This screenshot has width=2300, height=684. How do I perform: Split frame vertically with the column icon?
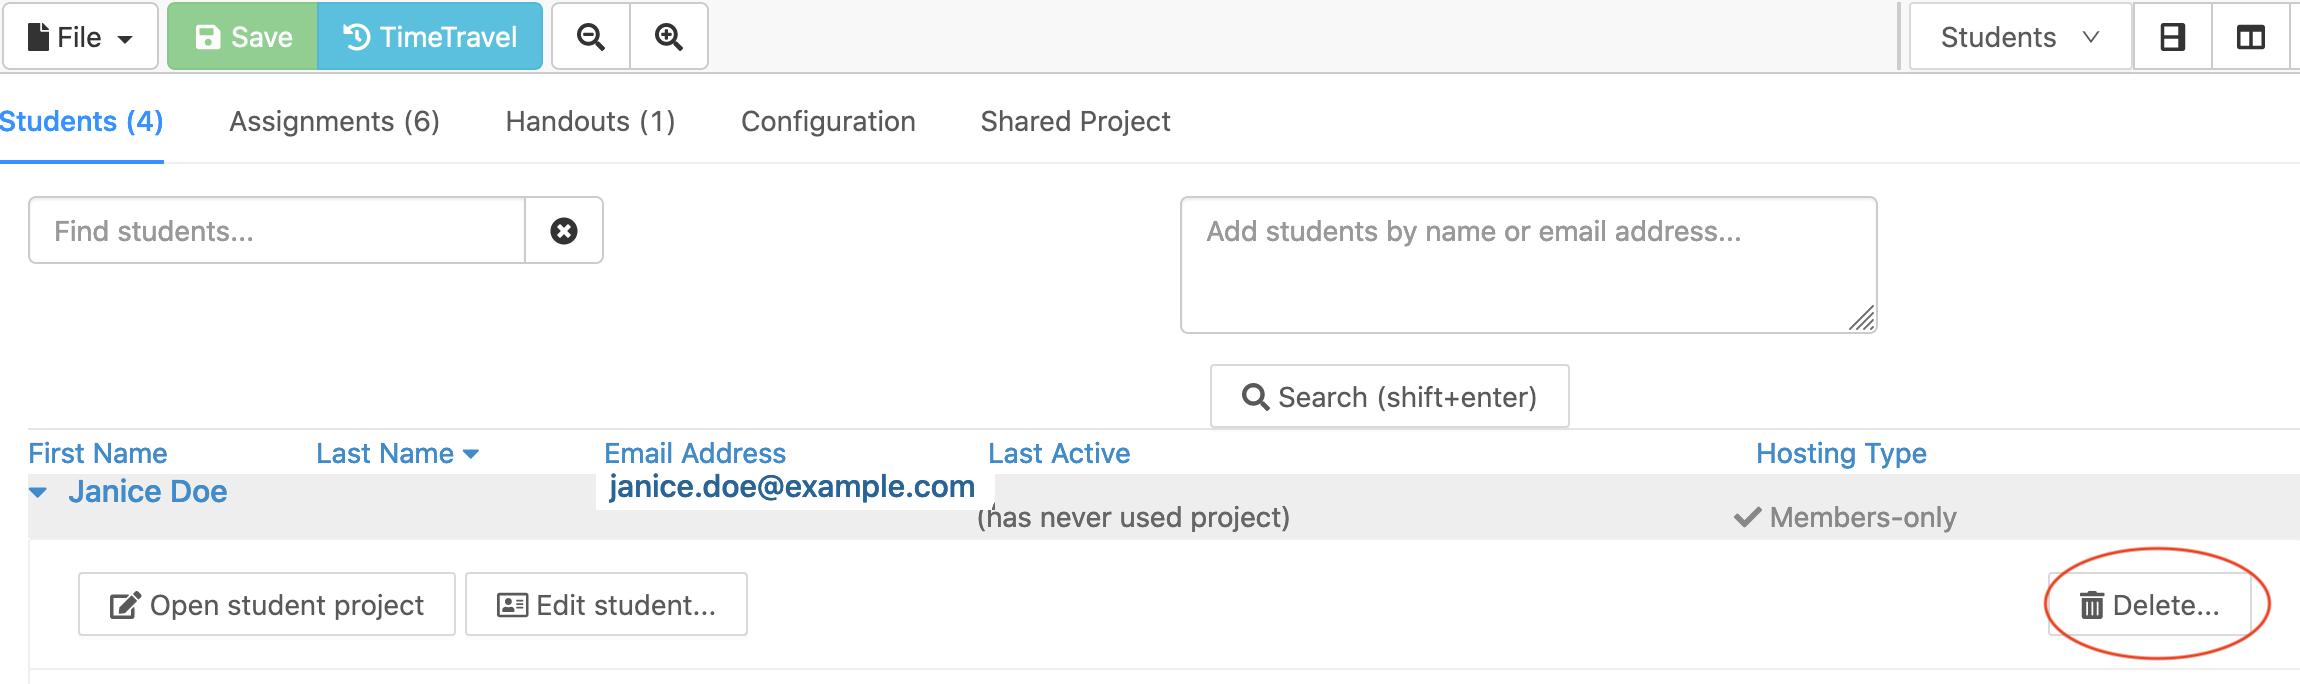coord(2250,37)
